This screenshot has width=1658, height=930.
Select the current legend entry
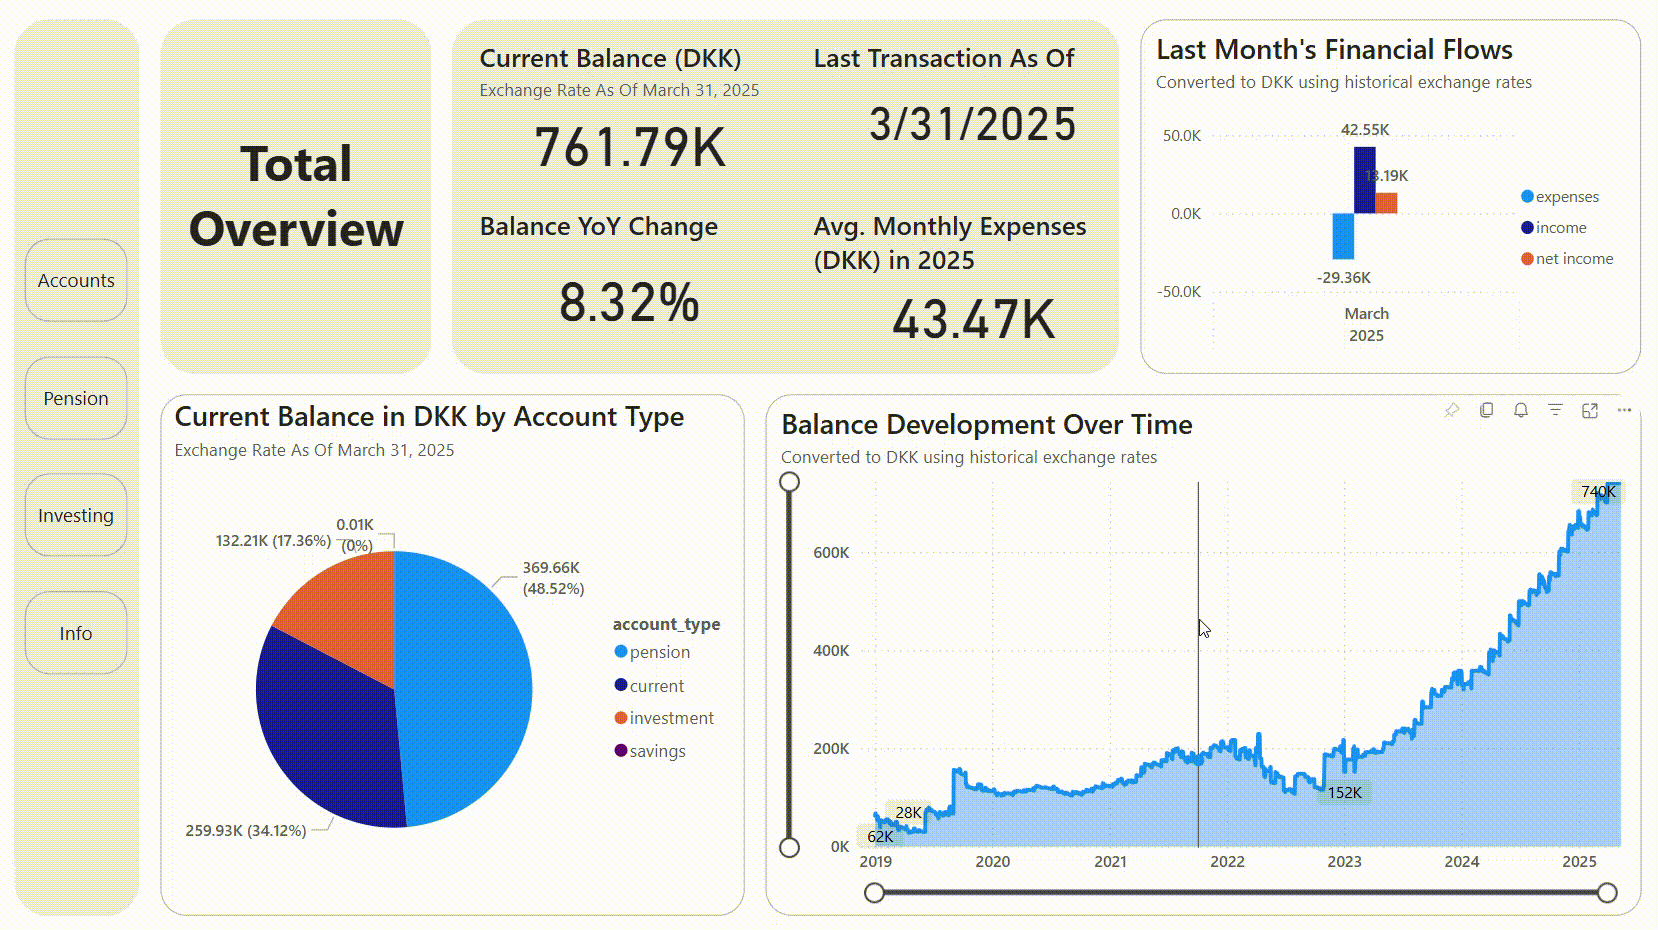click(649, 686)
